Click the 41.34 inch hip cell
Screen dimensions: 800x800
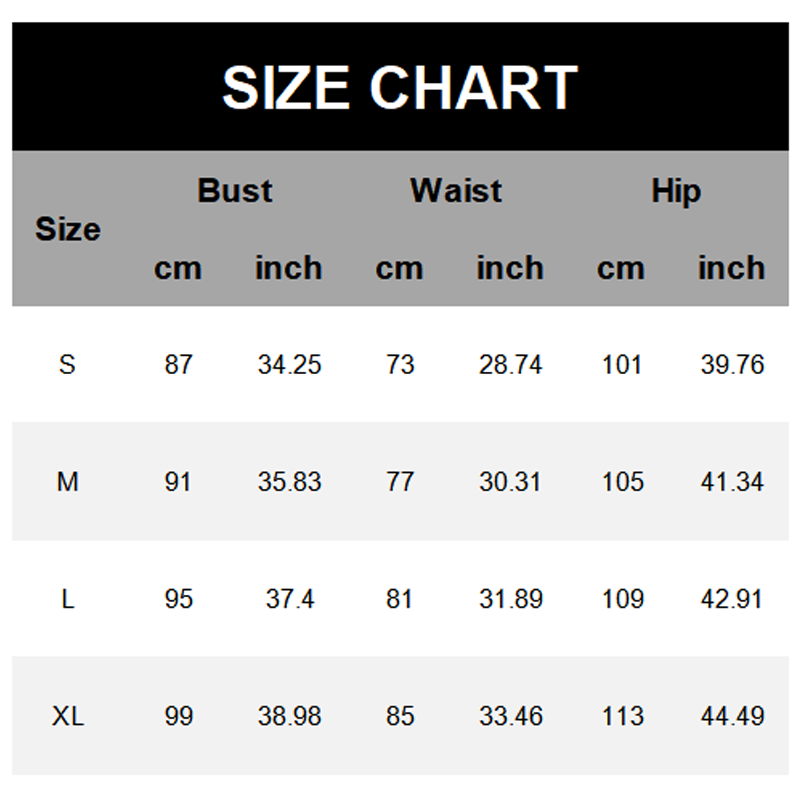(732, 482)
